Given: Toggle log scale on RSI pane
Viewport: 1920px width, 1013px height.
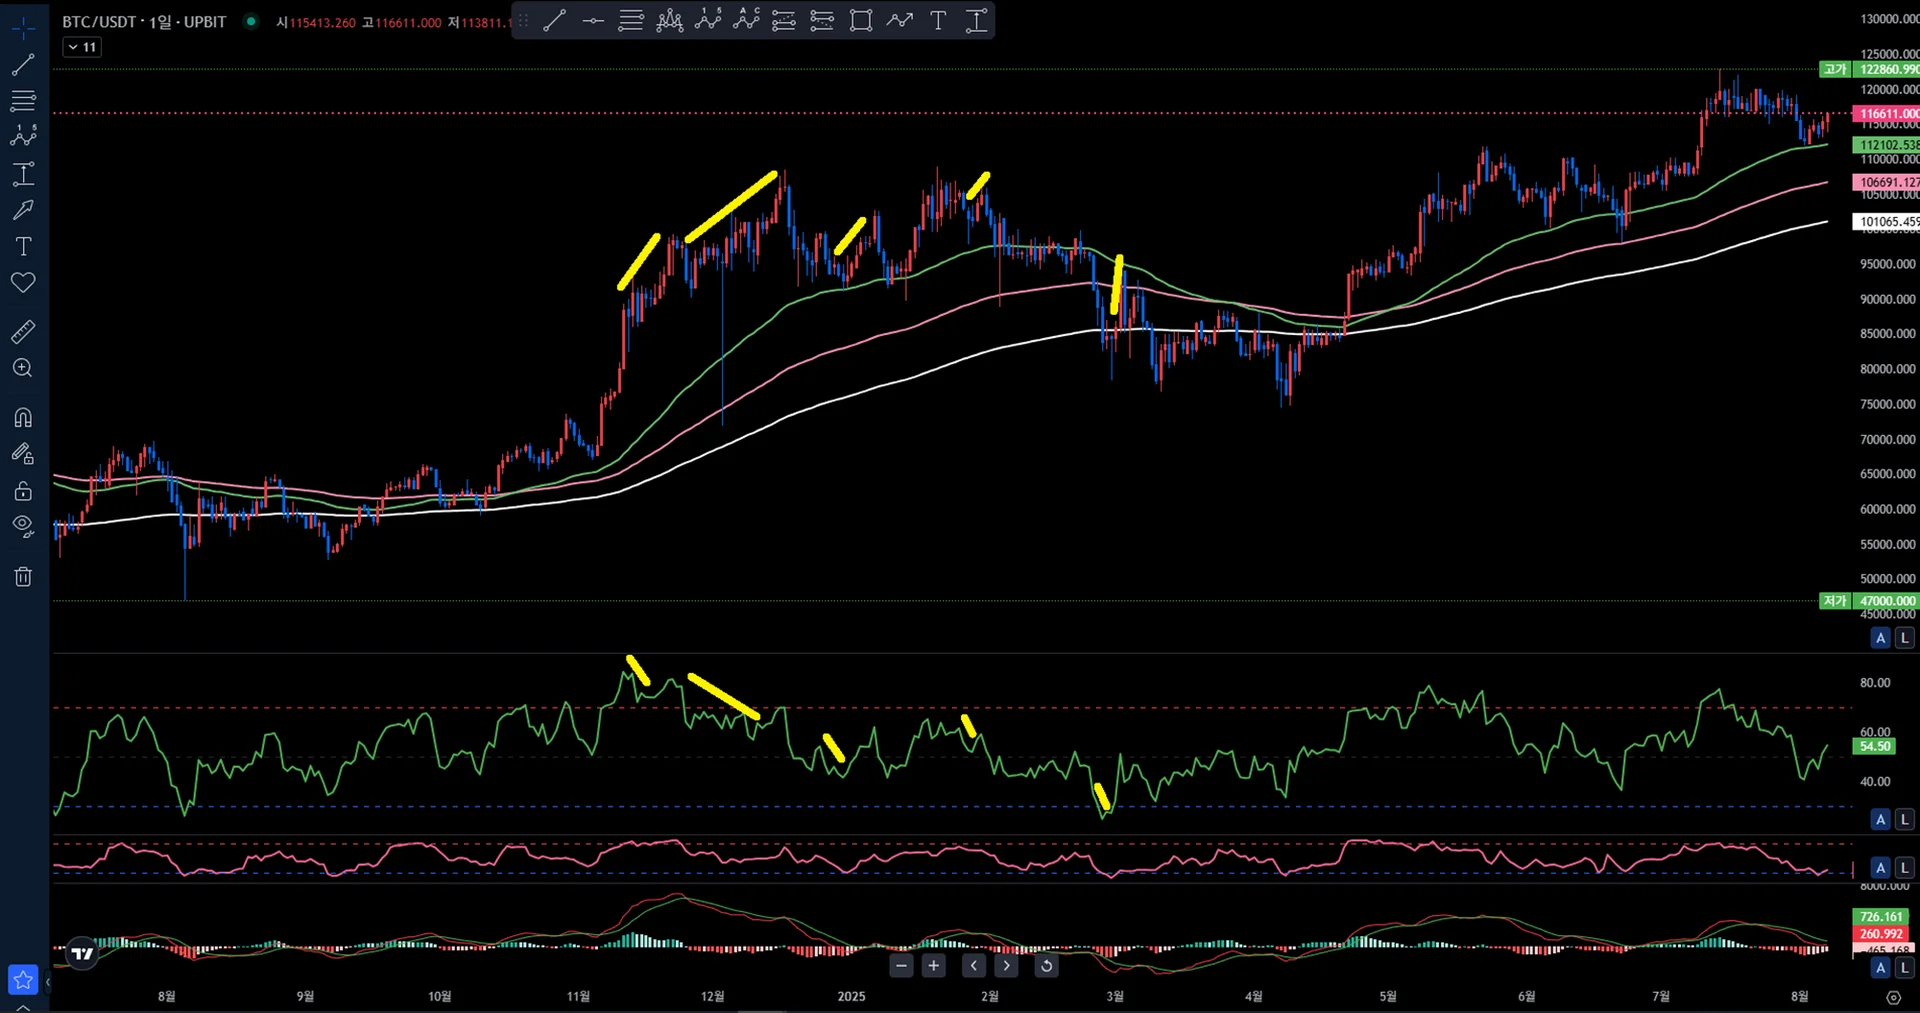Looking at the screenshot, I should (x=1905, y=820).
